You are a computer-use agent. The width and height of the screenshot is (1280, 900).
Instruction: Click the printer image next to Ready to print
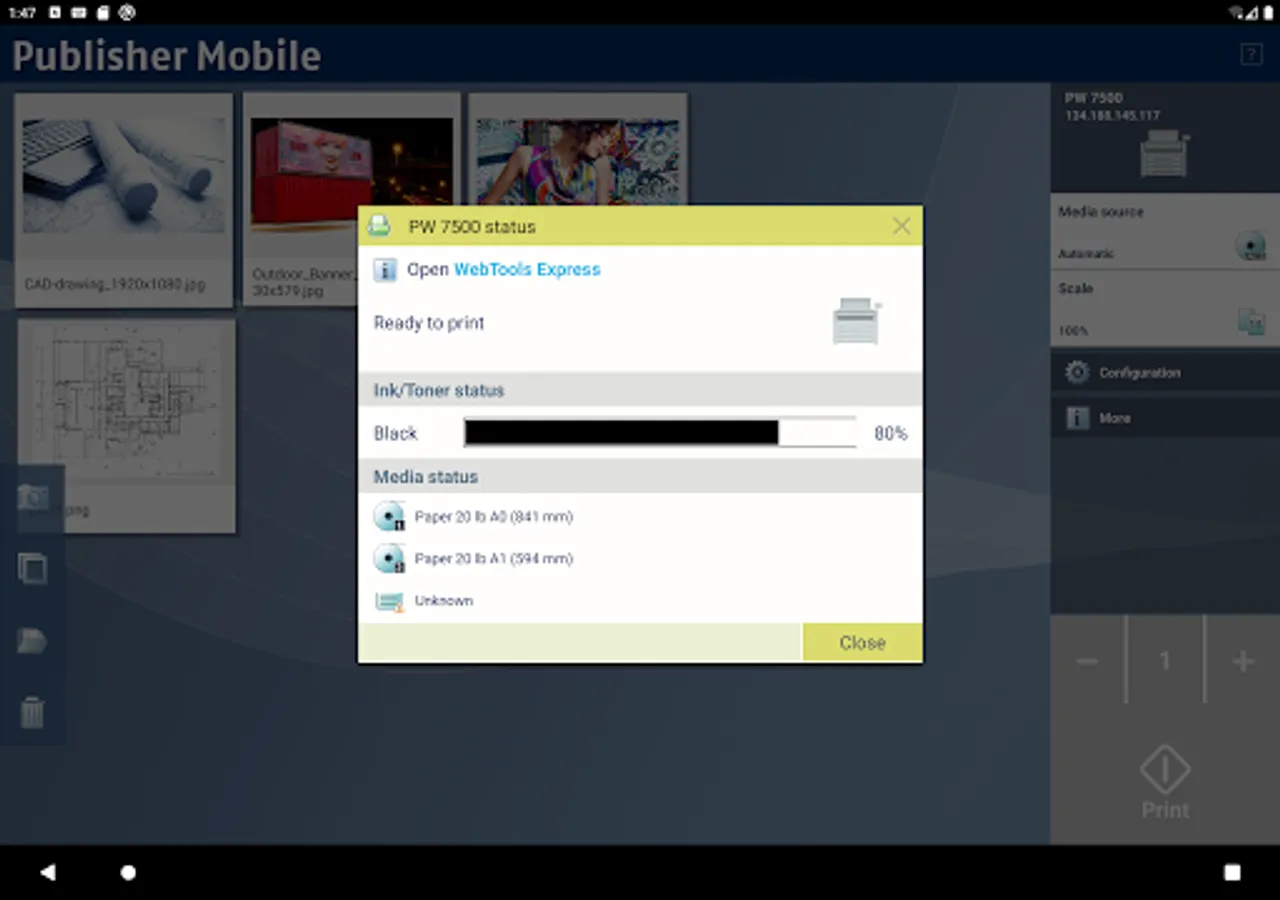pos(857,322)
